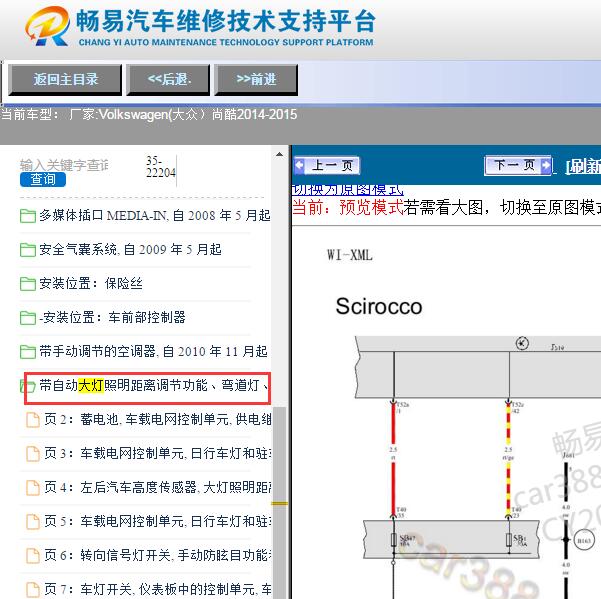Click 切换为原图模式 link
Screen dimensions: 601x599
tap(348, 190)
